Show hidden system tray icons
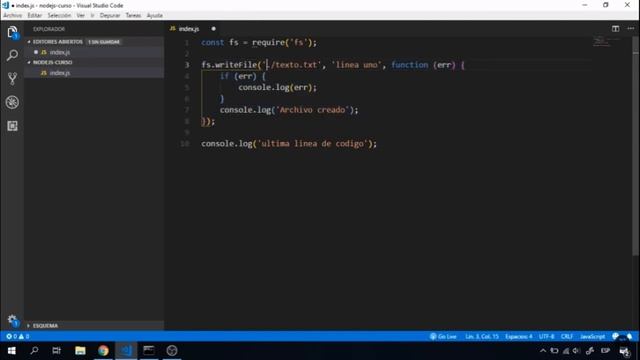Image resolution: width=640 pixels, height=360 pixels. [543, 351]
